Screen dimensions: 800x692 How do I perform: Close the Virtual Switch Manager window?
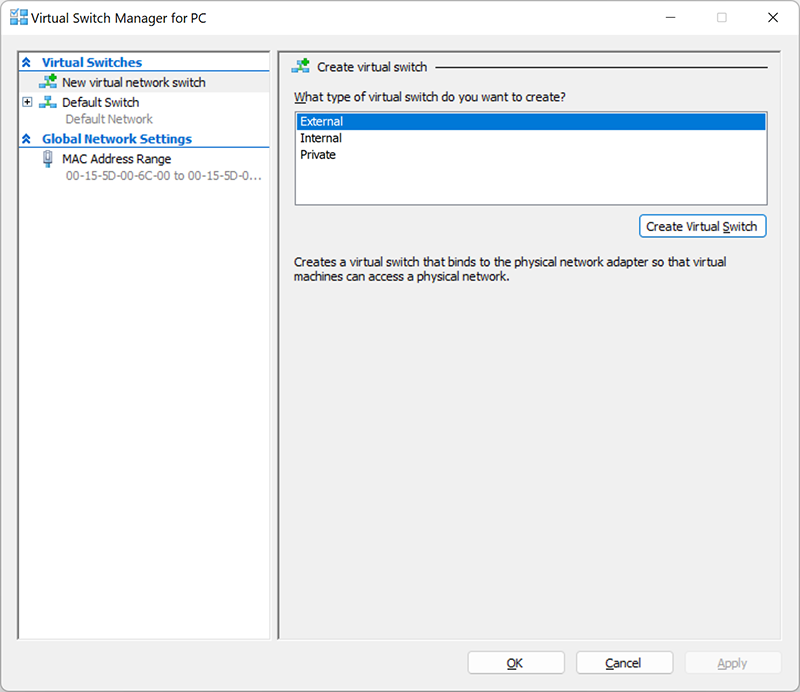pyautogui.click(x=772, y=18)
